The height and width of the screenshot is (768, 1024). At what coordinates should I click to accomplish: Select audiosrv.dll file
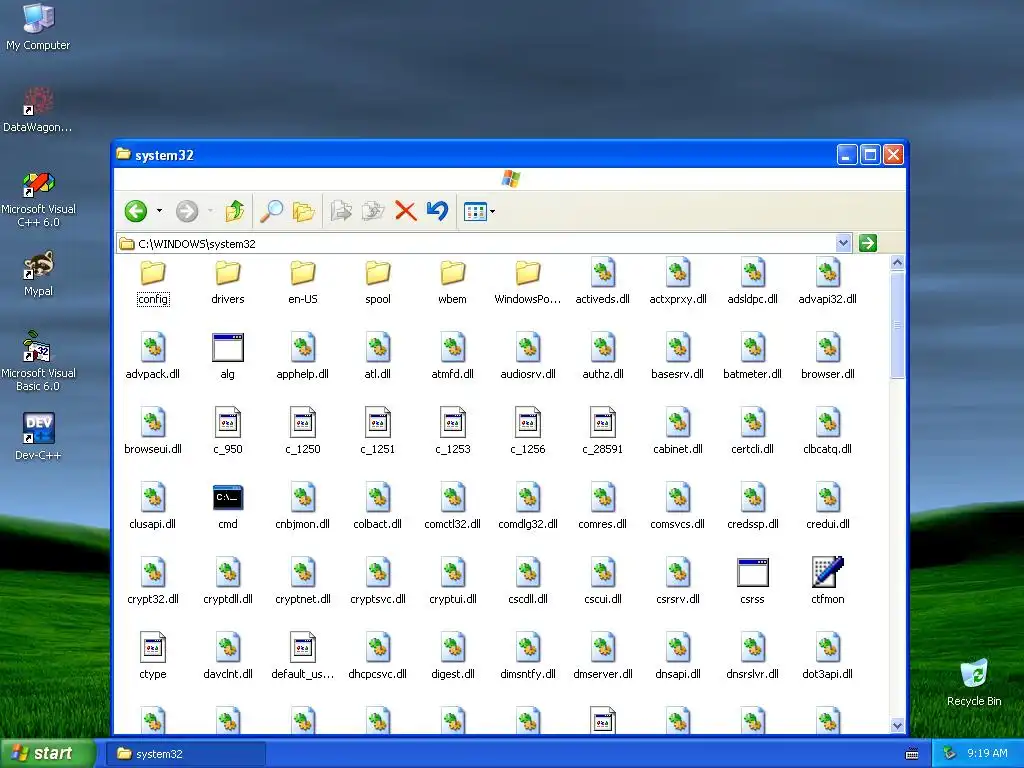pyautogui.click(x=528, y=357)
